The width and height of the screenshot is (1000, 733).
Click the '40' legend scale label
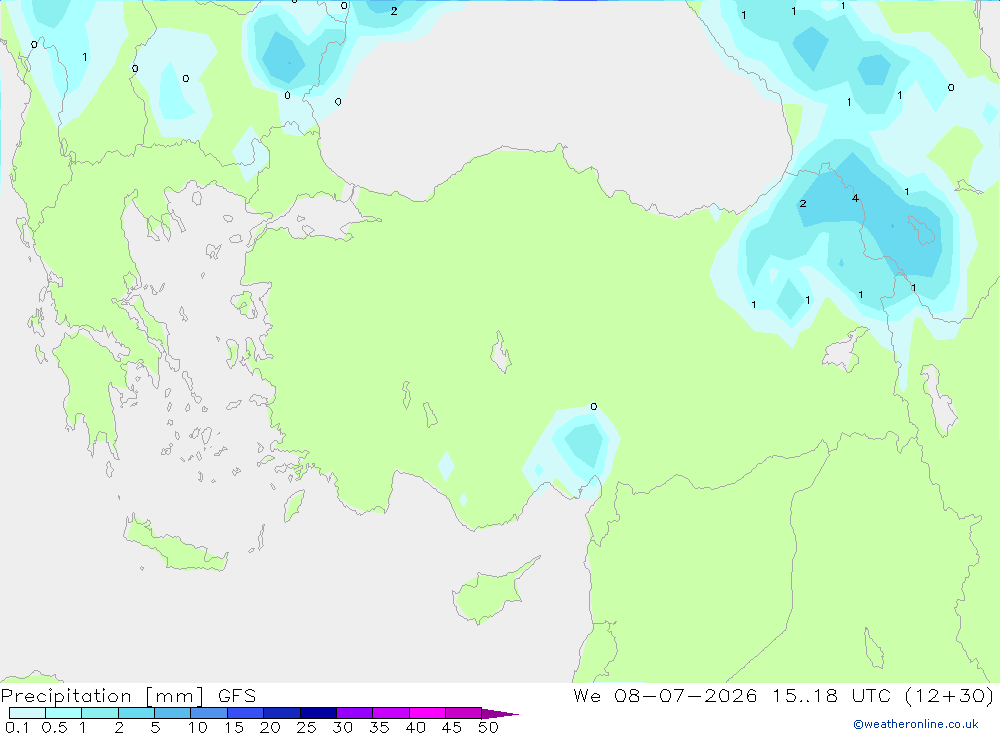click(416, 727)
